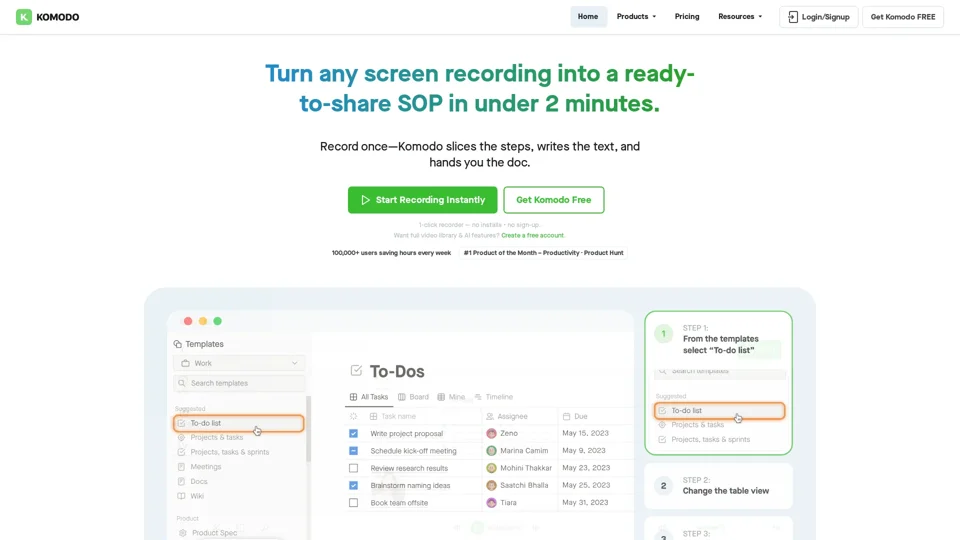The image size is (960, 540).
Task: Click the To-Dos title checkbox icon
Action: (356, 370)
